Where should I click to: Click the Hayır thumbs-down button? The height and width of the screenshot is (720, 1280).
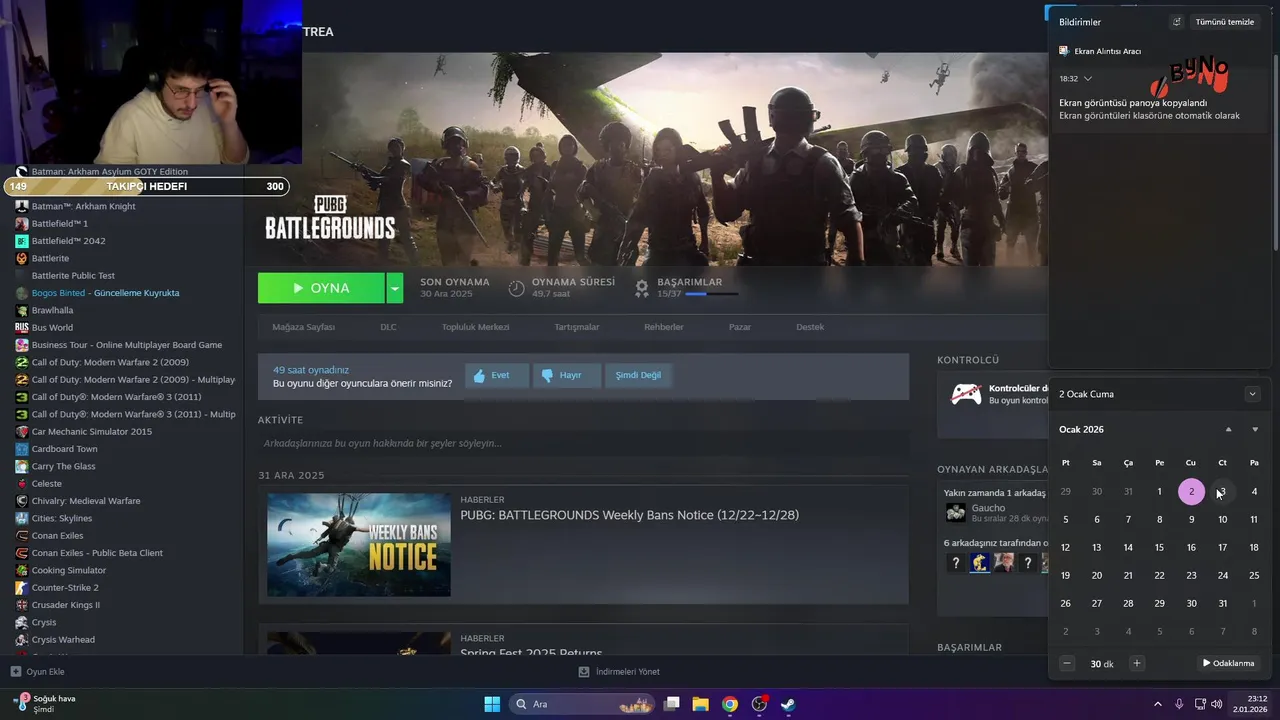point(567,376)
